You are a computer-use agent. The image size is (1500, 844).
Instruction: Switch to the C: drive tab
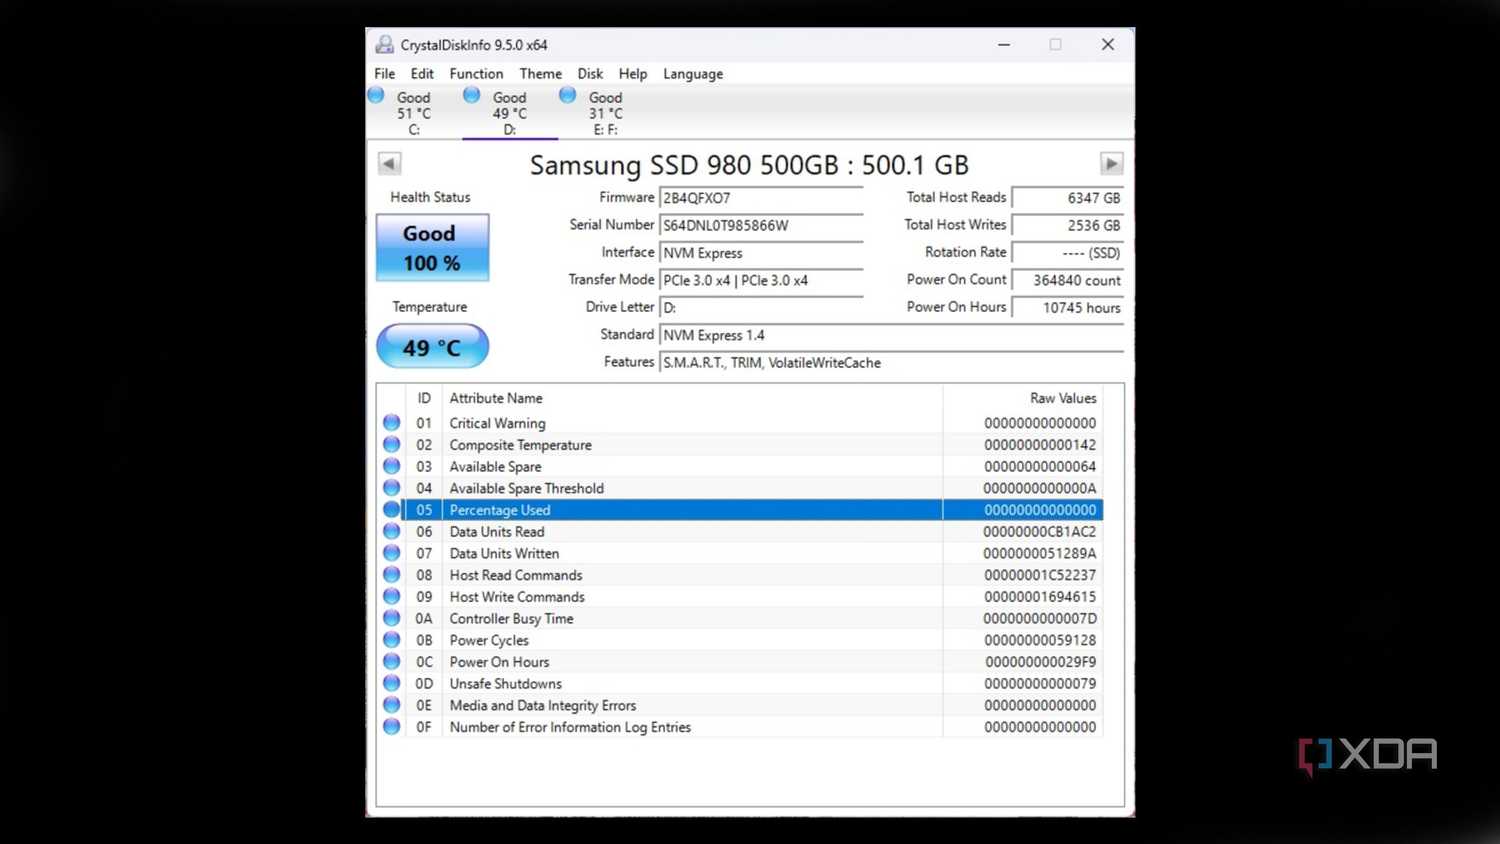[412, 113]
